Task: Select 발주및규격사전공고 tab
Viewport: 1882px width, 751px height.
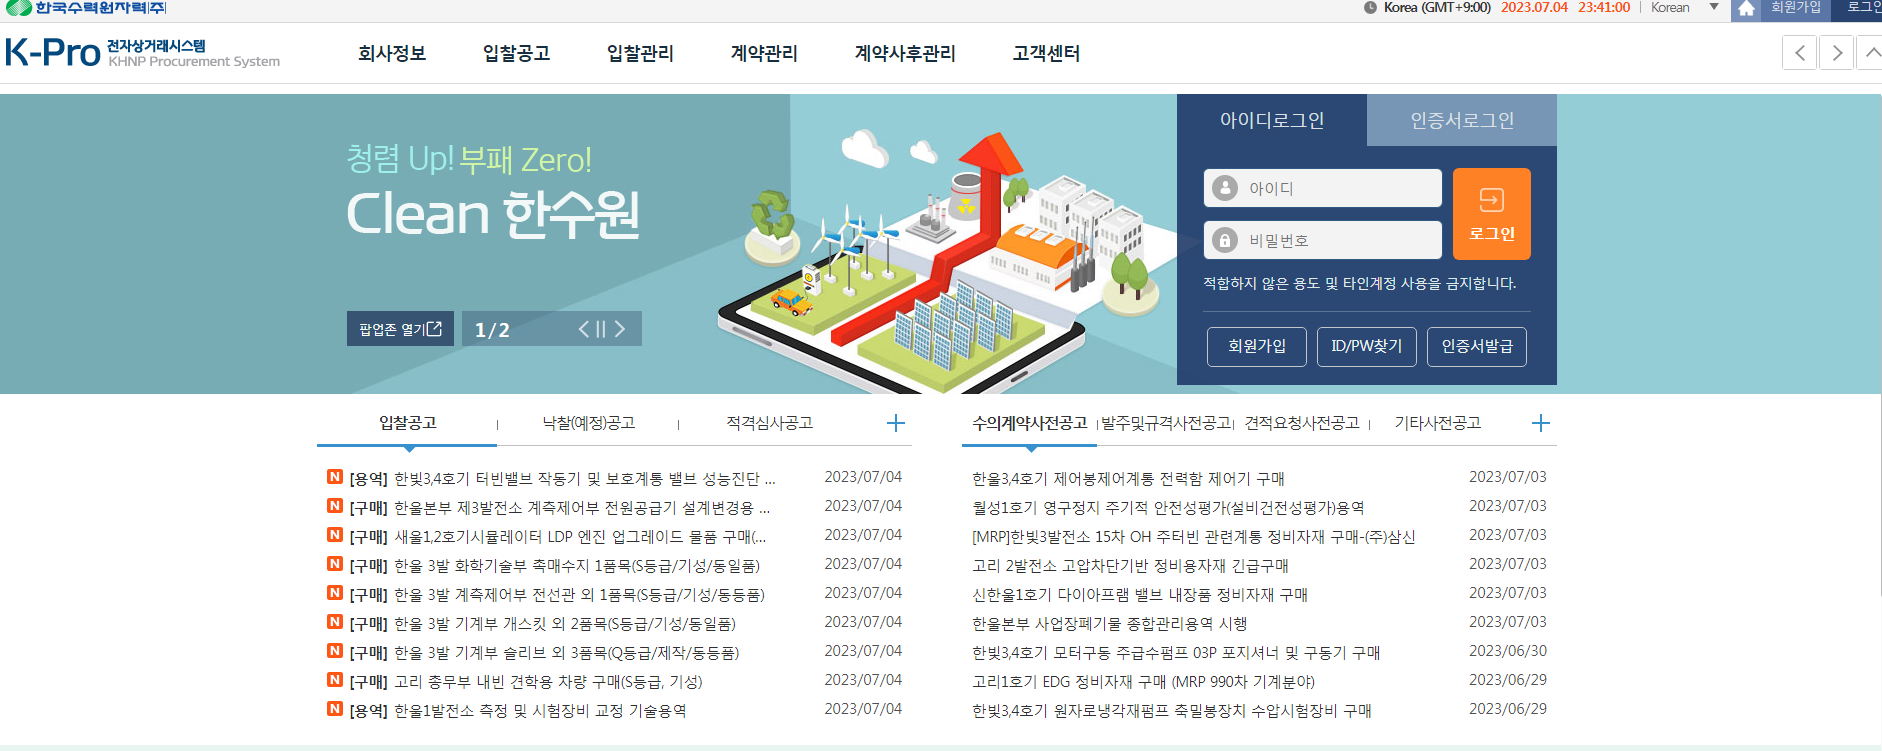Action: tap(1166, 423)
